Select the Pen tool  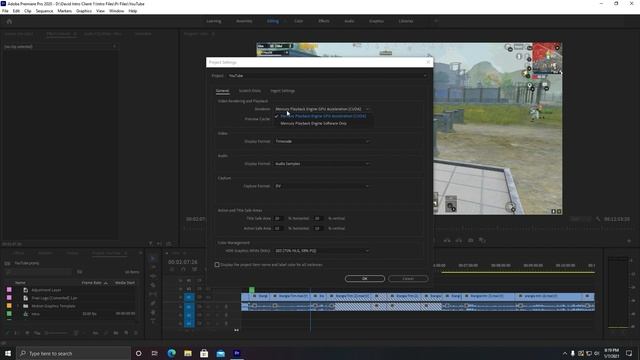153,303
